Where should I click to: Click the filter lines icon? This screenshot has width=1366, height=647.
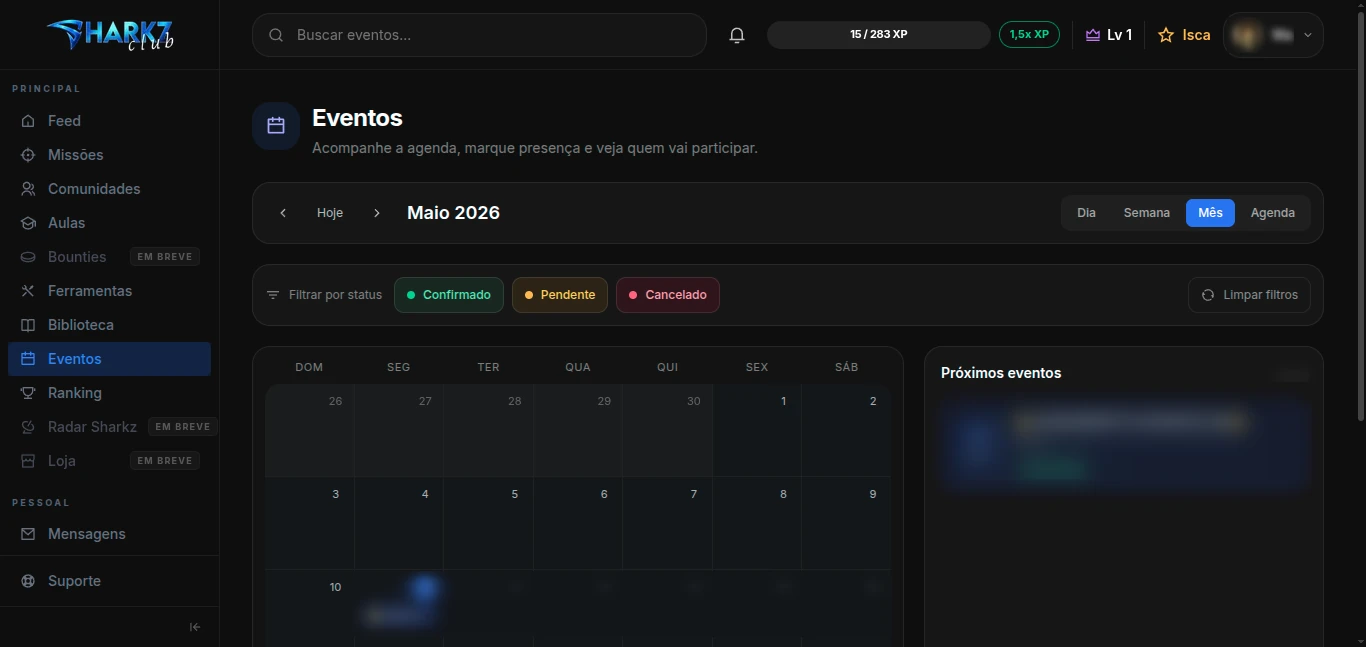(273, 295)
